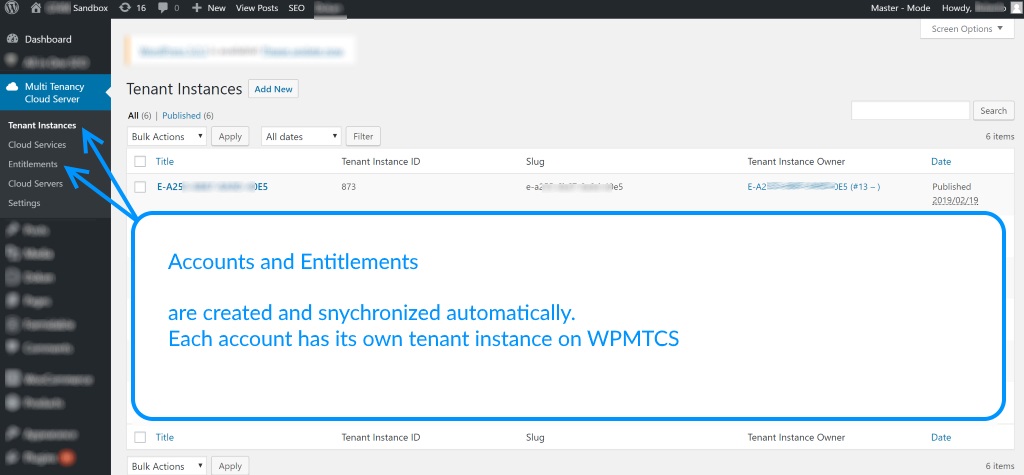The width and height of the screenshot is (1024, 475).
Task: Go to Tenant Instances submenu
Action: pos(42,125)
